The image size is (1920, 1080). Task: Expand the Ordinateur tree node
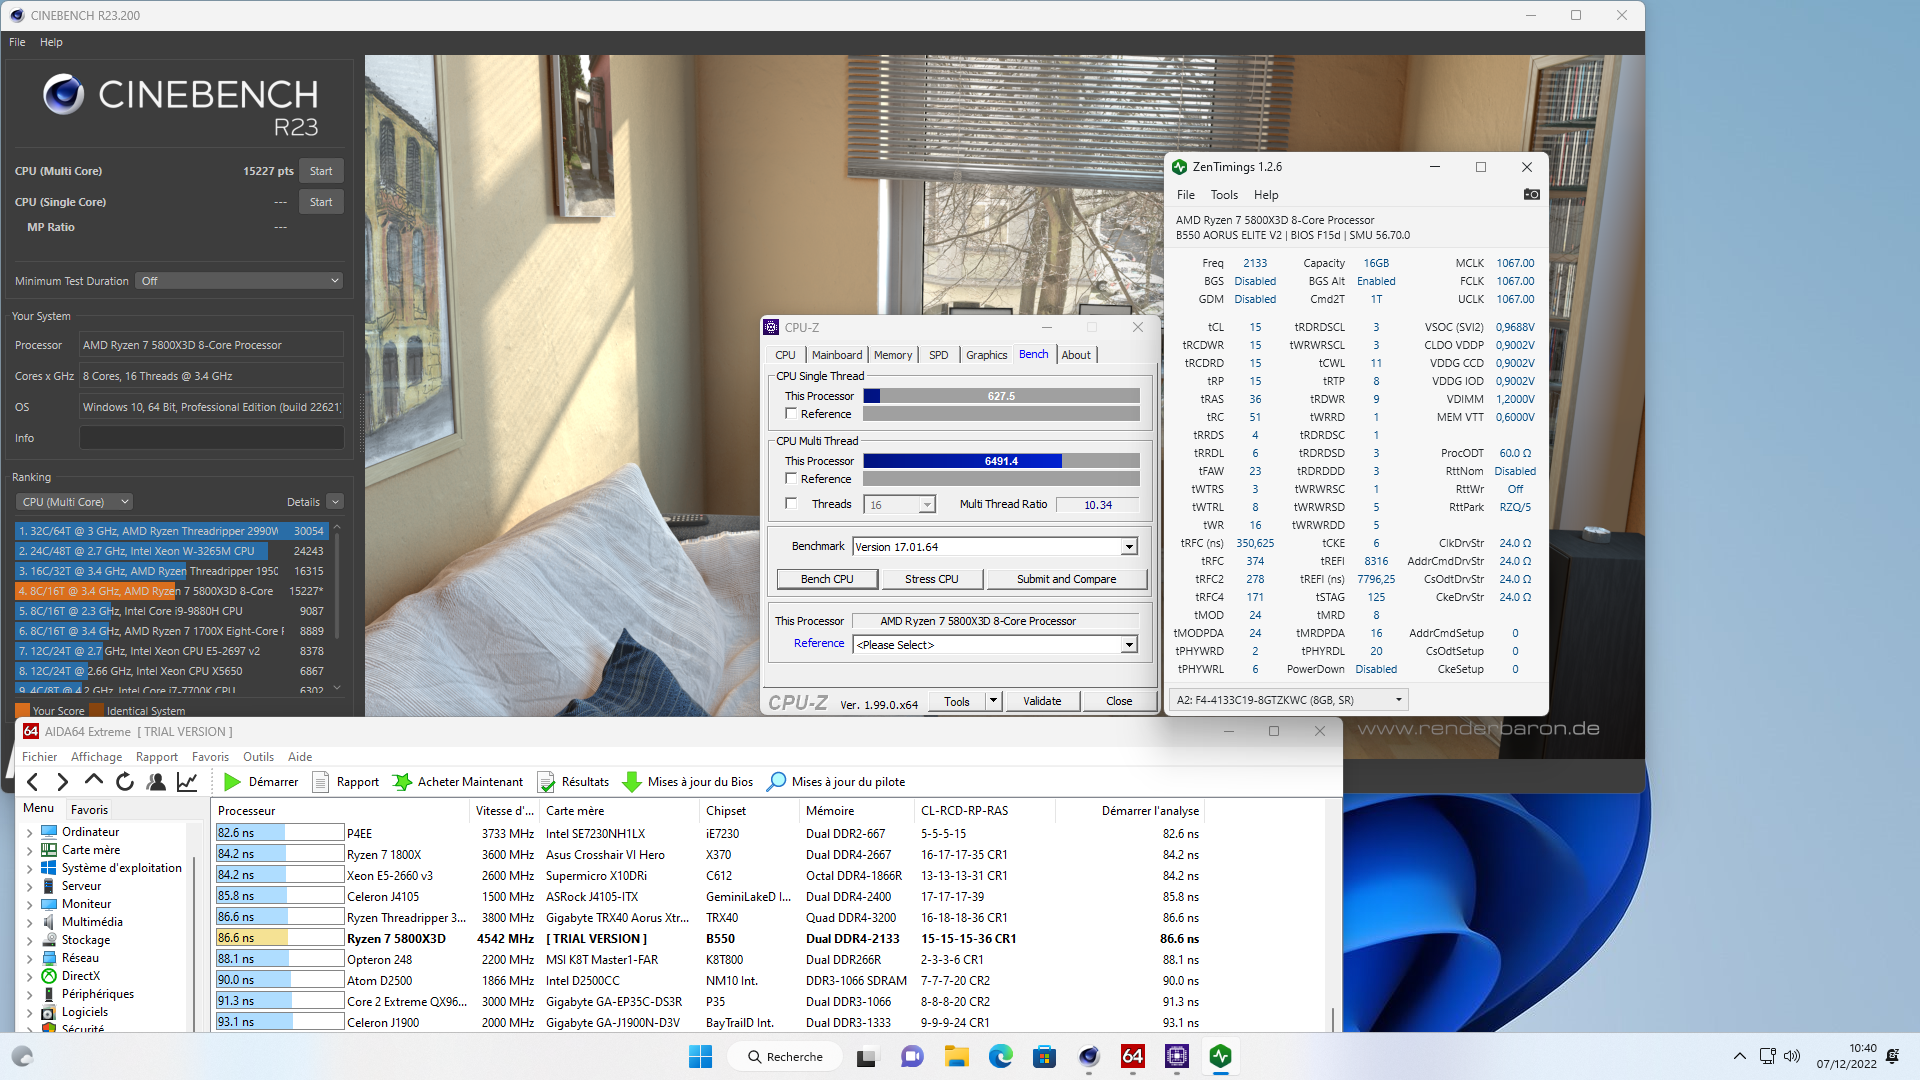pyautogui.click(x=29, y=832)
